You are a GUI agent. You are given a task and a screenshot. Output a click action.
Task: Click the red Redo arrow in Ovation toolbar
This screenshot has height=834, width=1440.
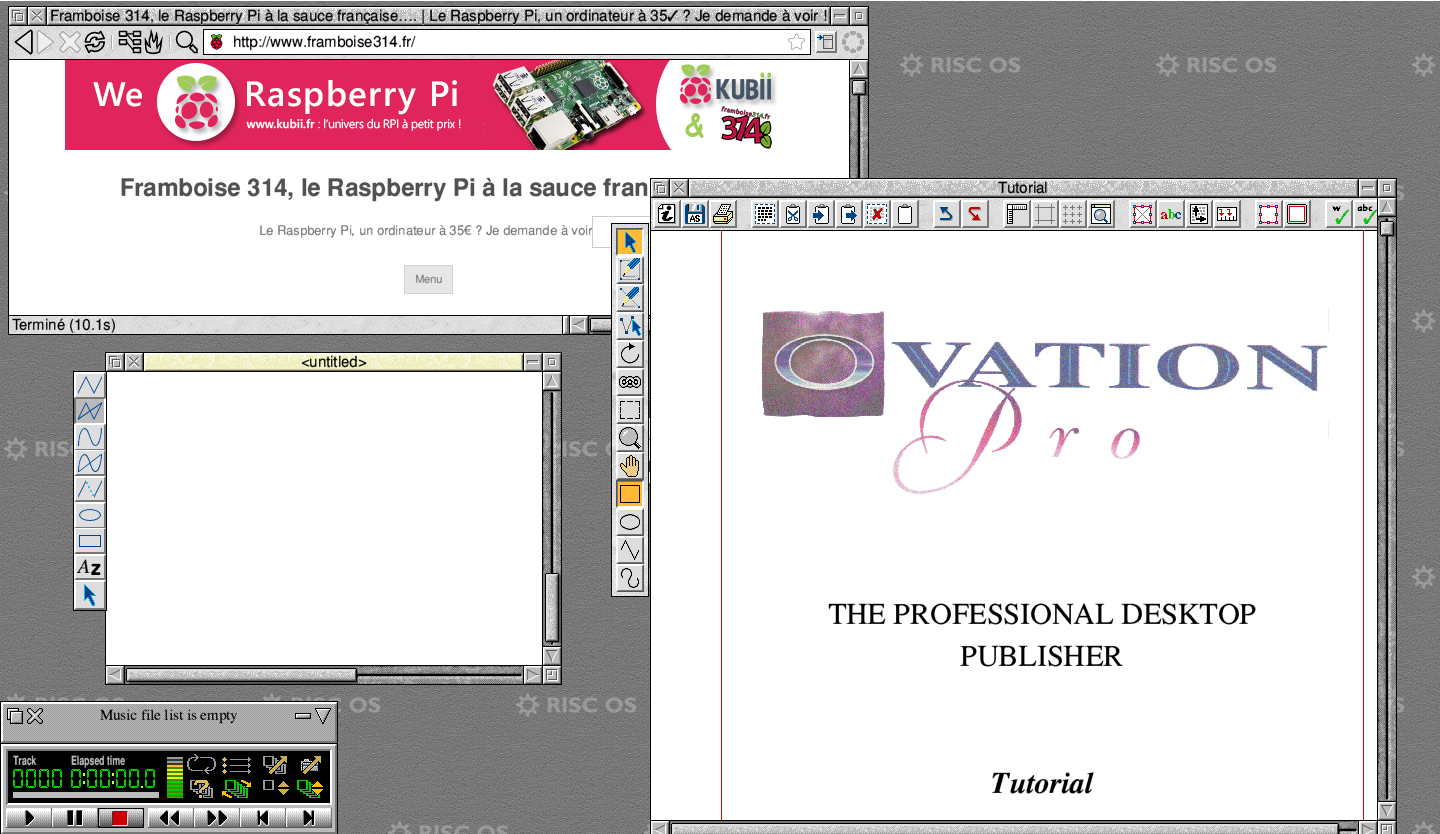tap(975, 214)
